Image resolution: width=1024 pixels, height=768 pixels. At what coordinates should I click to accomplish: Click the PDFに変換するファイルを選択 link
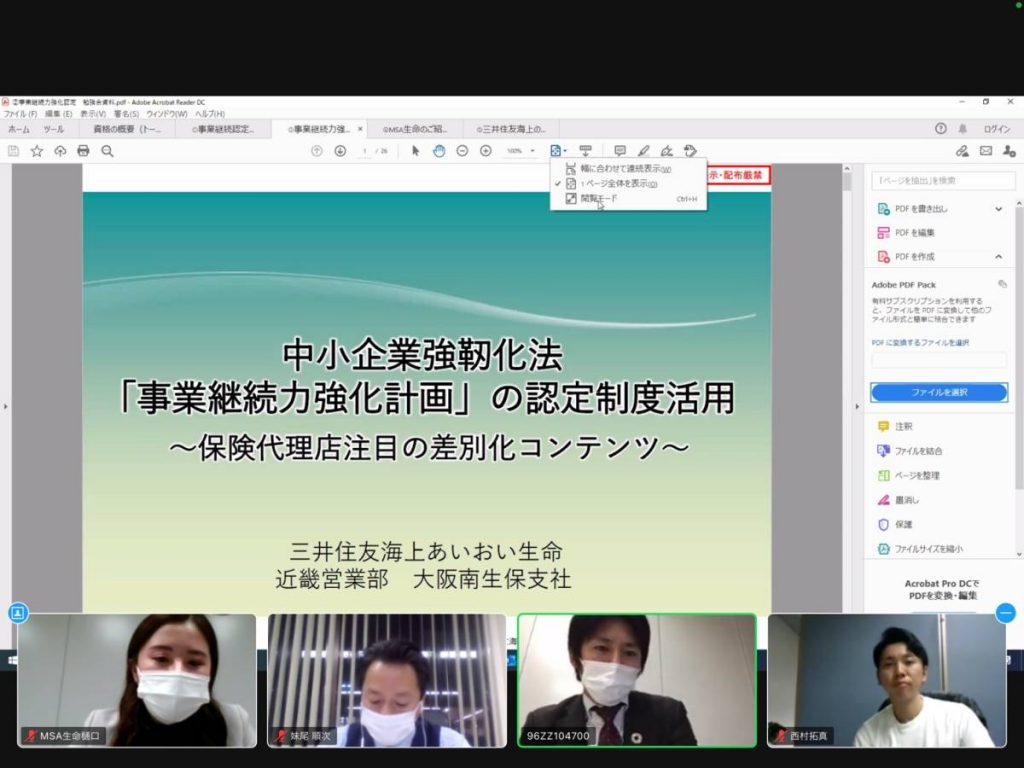click(x=920, y=343)
